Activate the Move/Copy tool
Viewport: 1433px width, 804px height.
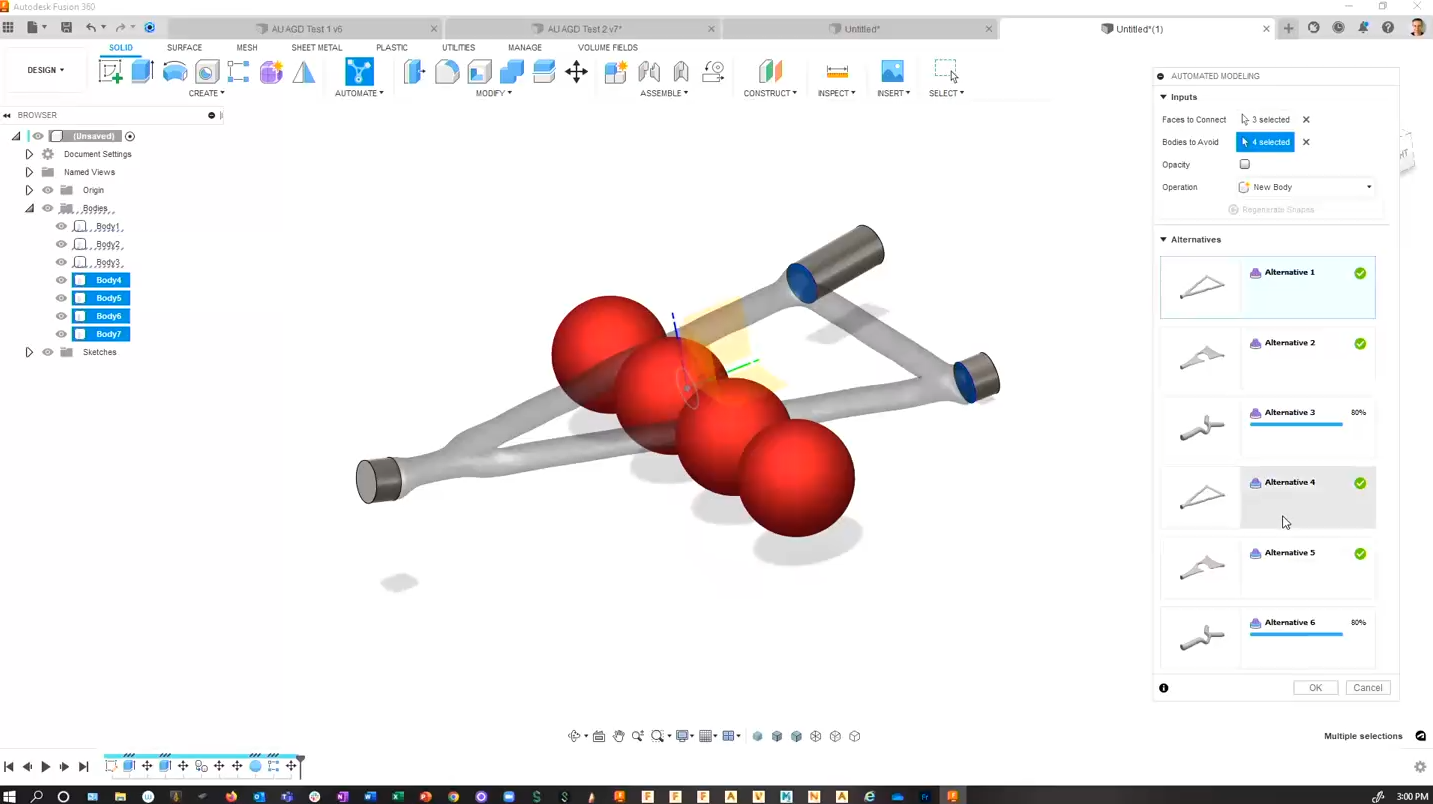coord(575,72)
